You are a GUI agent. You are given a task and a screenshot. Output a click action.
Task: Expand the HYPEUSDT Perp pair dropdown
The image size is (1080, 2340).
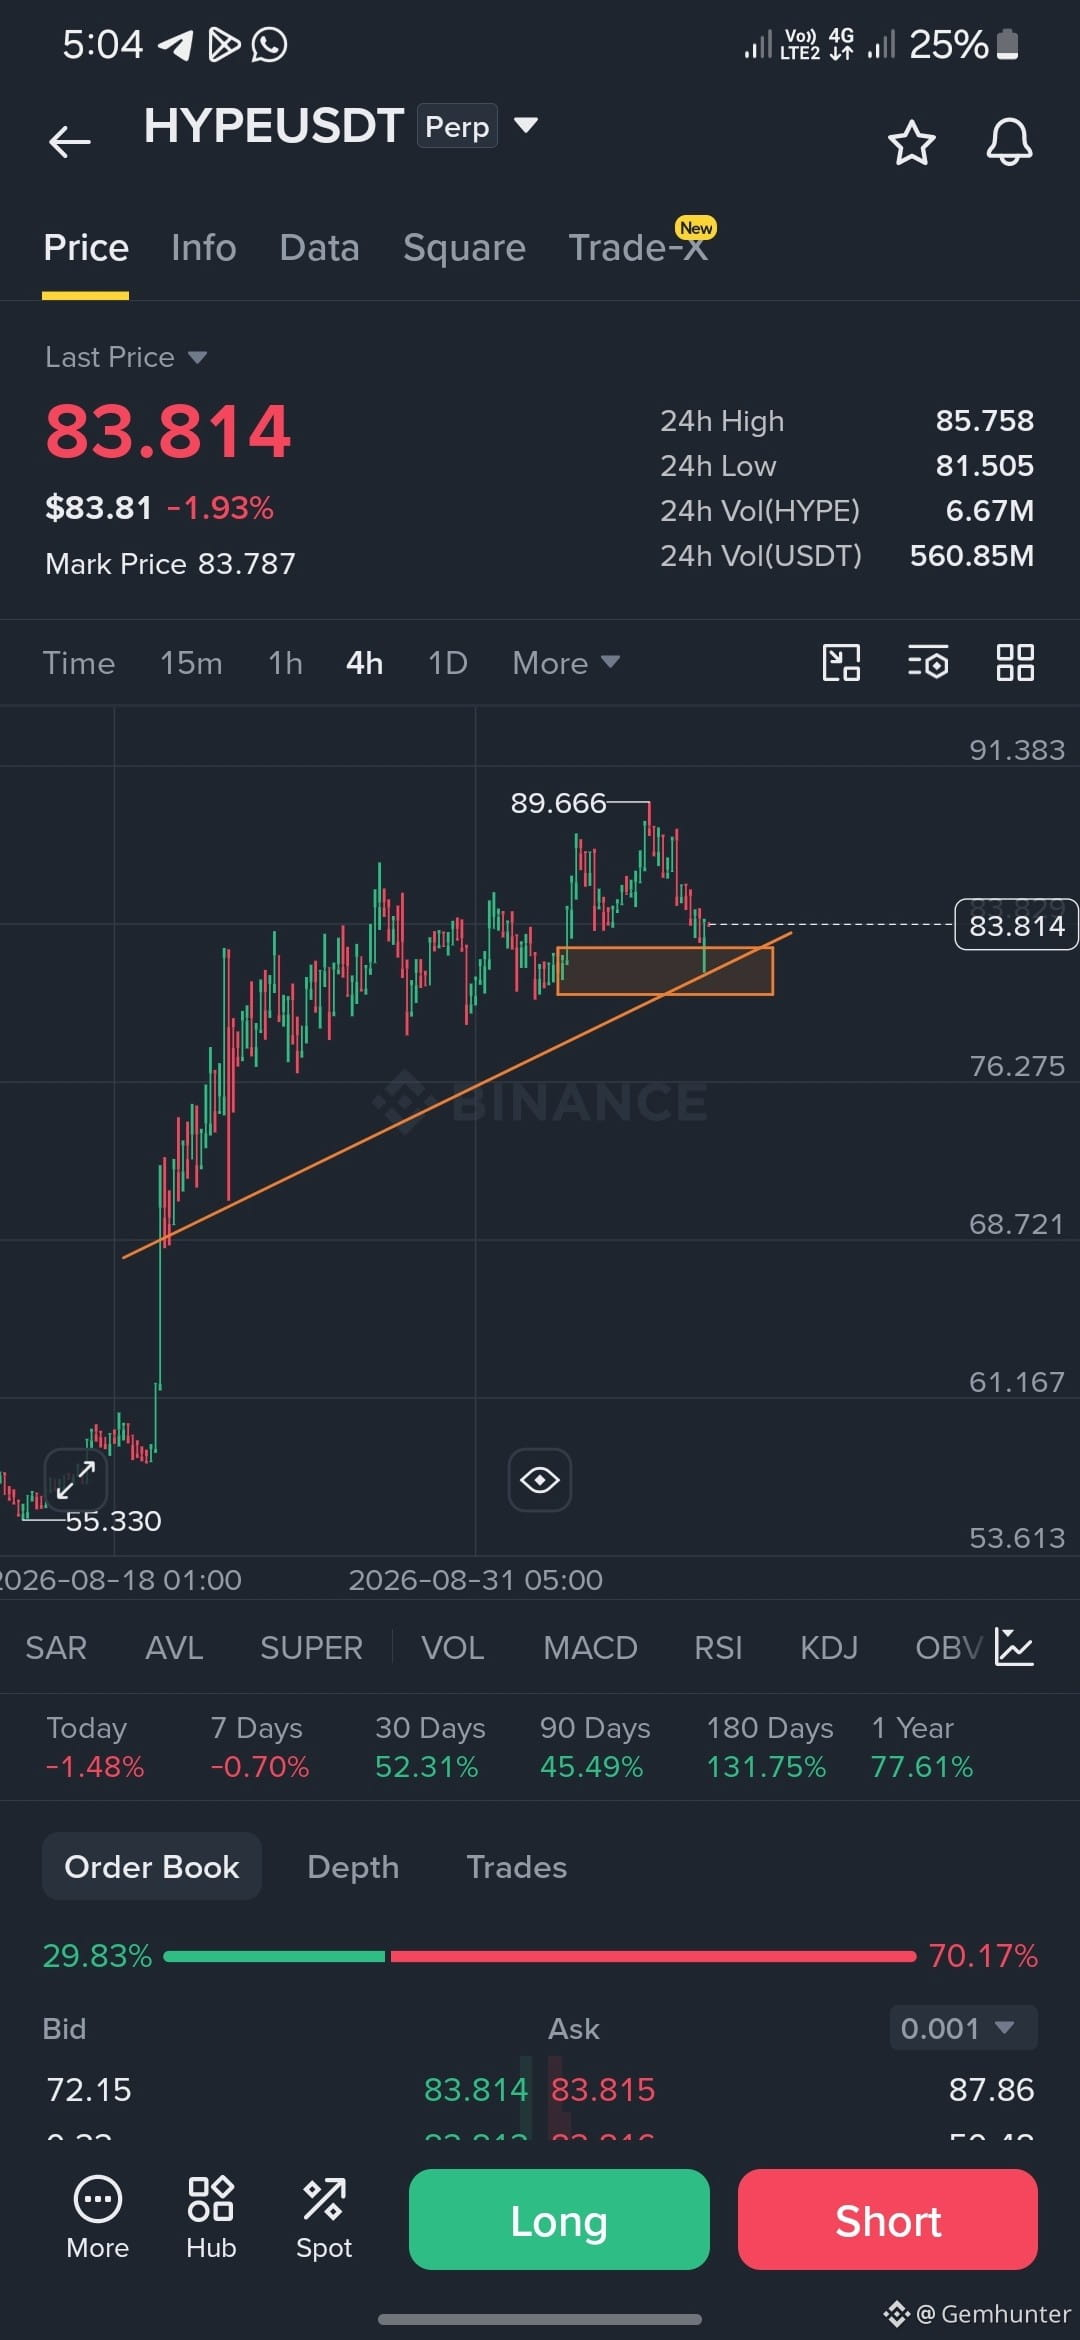point(526,125)
